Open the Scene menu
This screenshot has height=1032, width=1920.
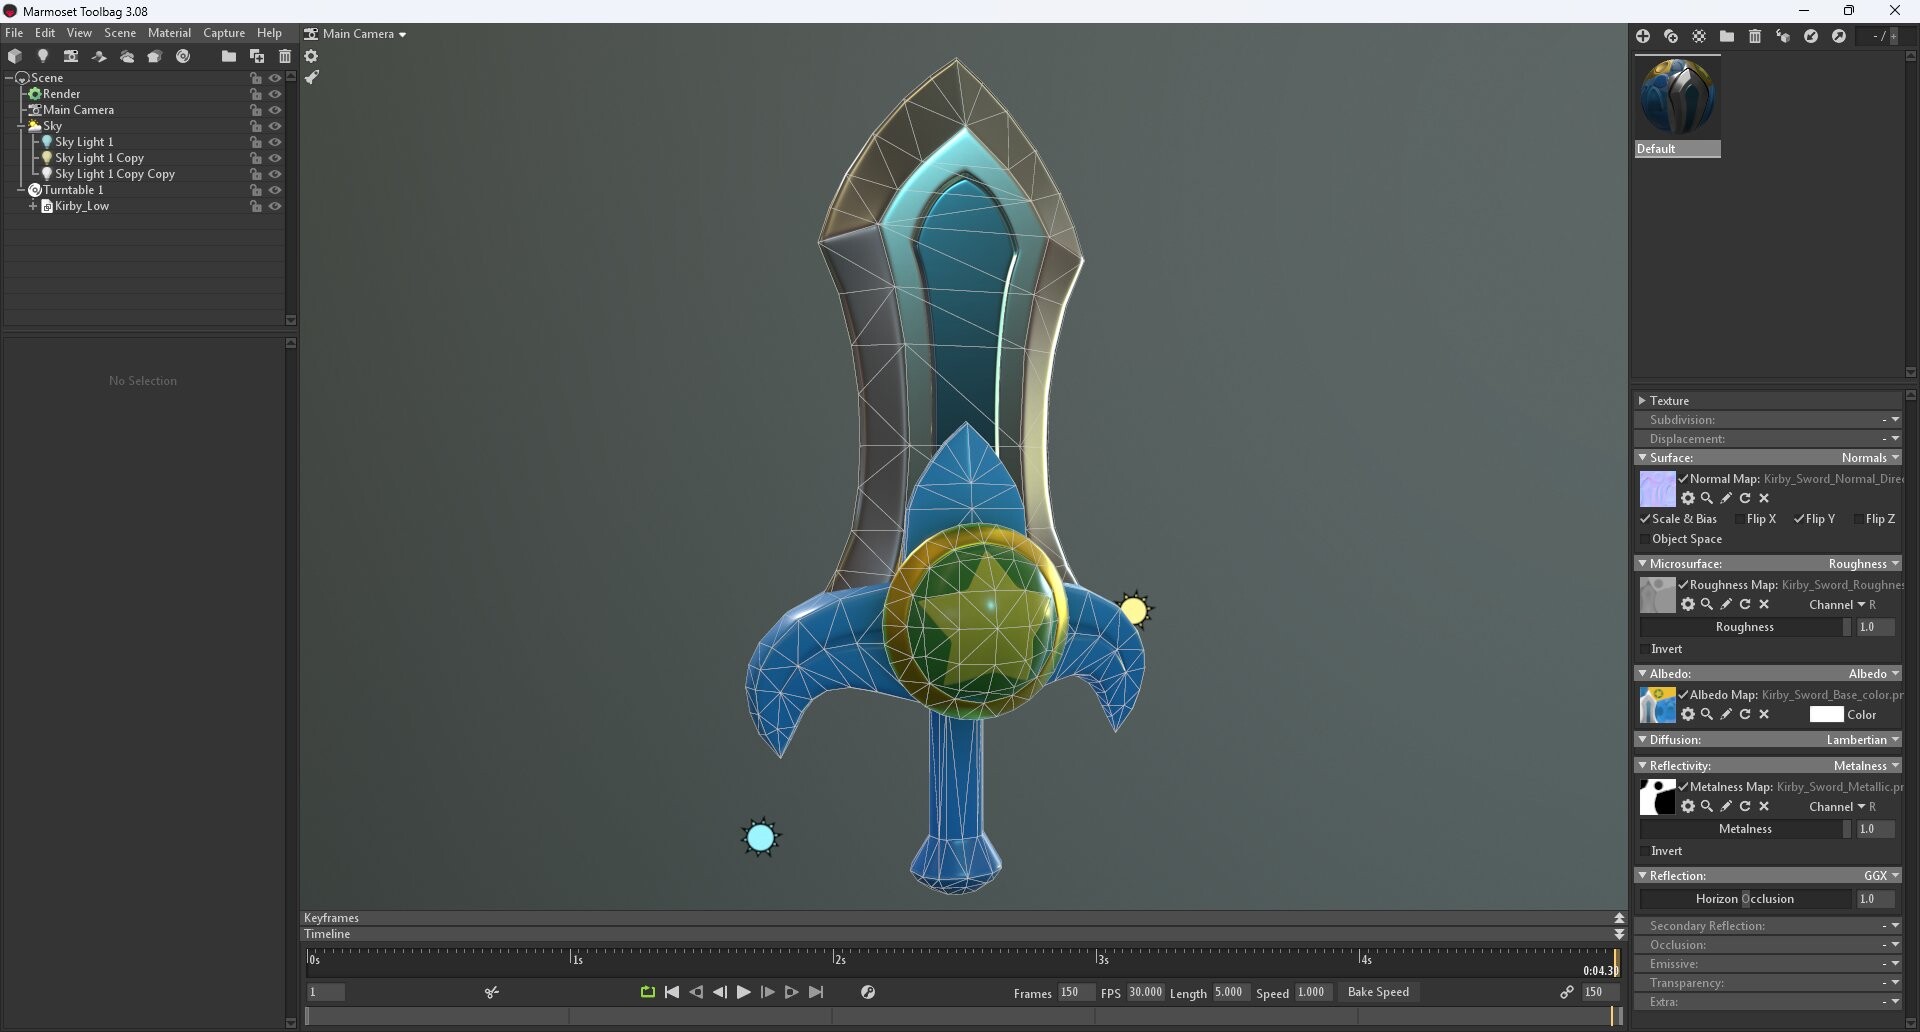pyautogui.click(x=120, y=33)
